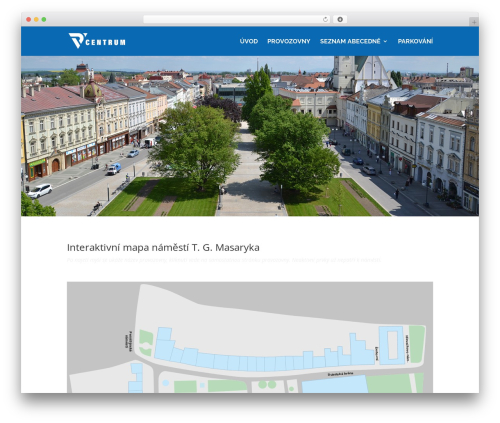Click the download icon beside the address bar
This screenshot has height=423, width=500.
pyautogui.click(x=340, y=19)
